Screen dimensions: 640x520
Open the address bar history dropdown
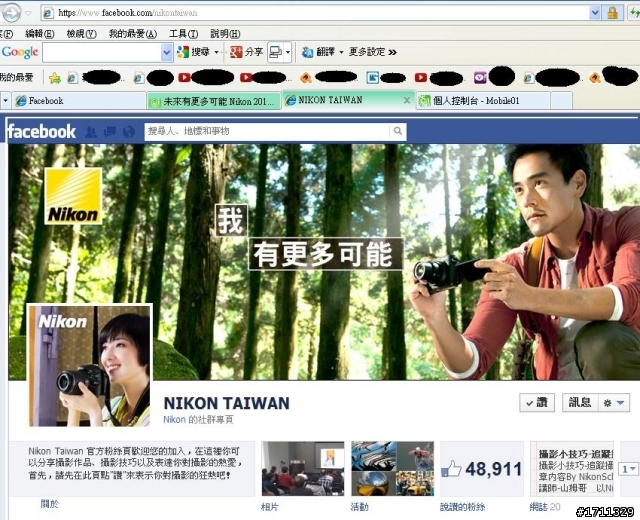pyautogui.click(x=595, y=13)
